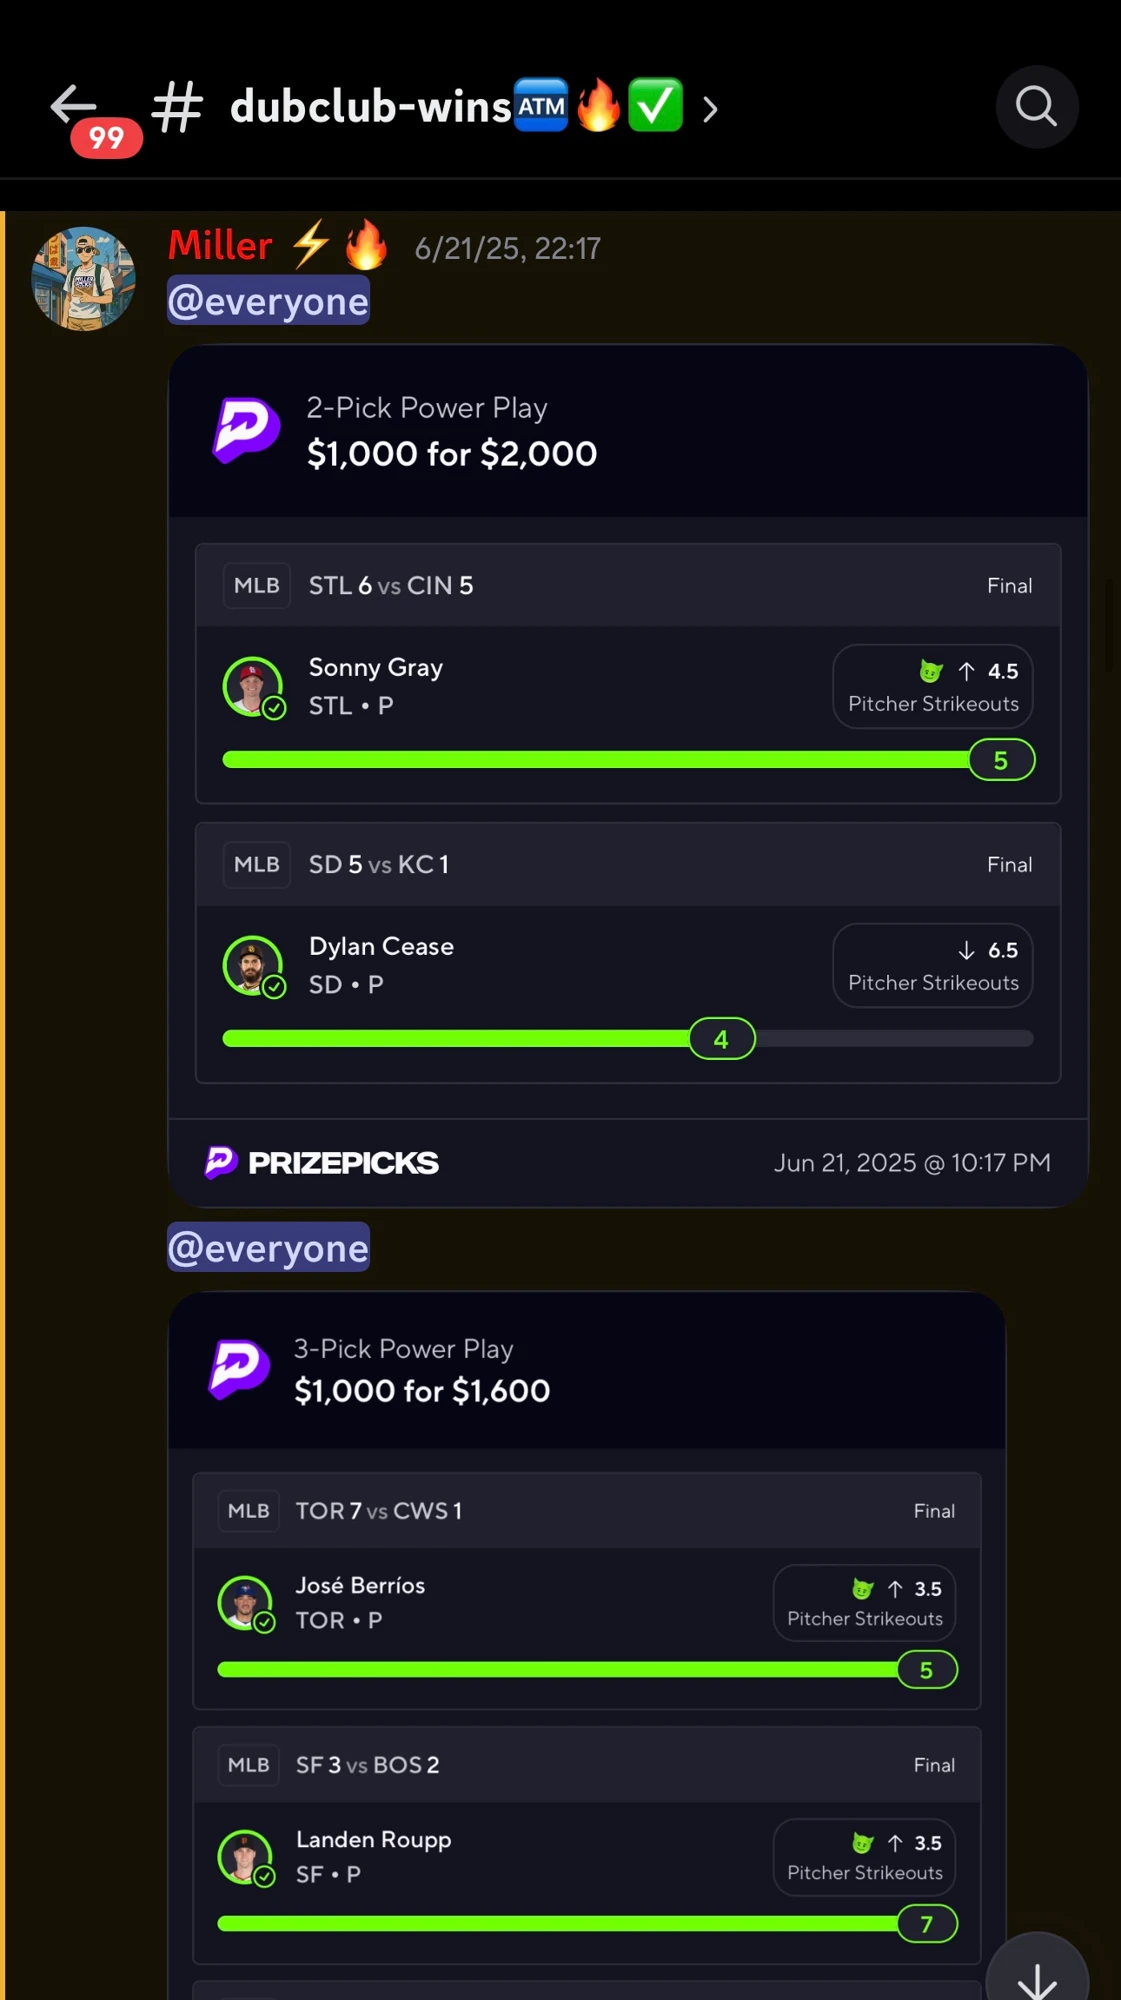The image size is (1121, 2000).
Task: Open the search magnifier icon
Action: tap(1037, 107)
